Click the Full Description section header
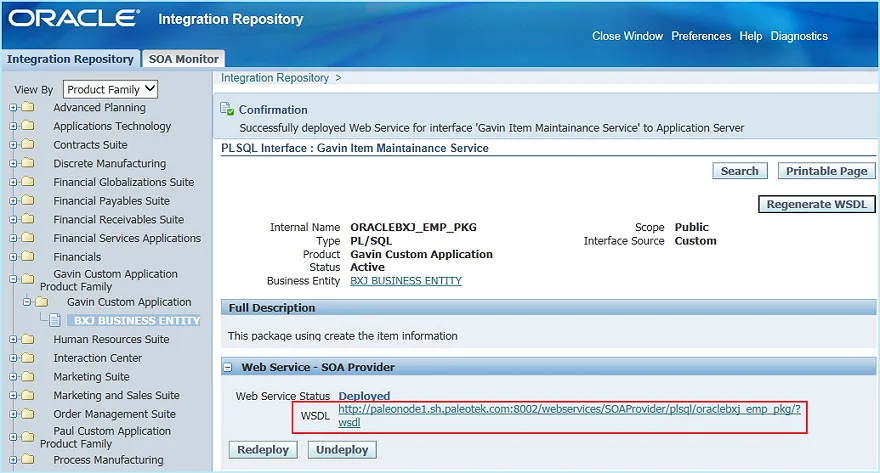The height and width of the screenshot is (473, 880). (548, 307)
